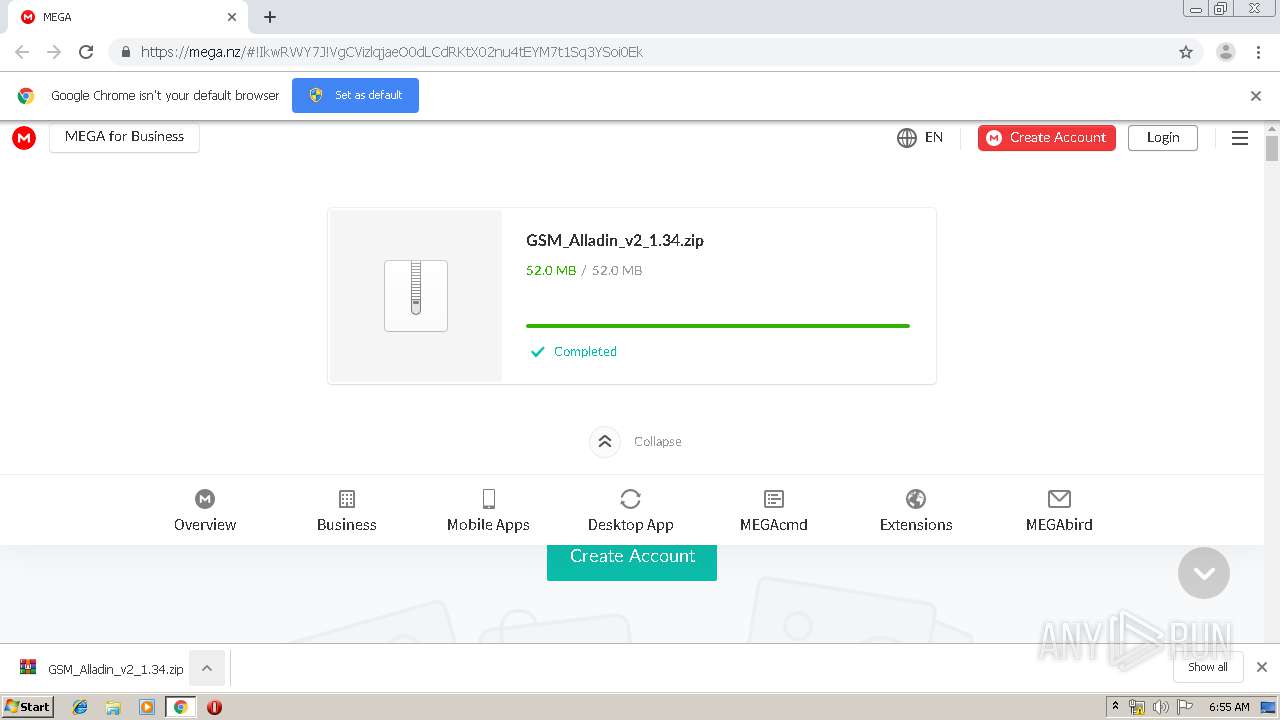Open Internet Explorer from taskbar
This screenshot has width=1280, height=720.
pos(80,707)
